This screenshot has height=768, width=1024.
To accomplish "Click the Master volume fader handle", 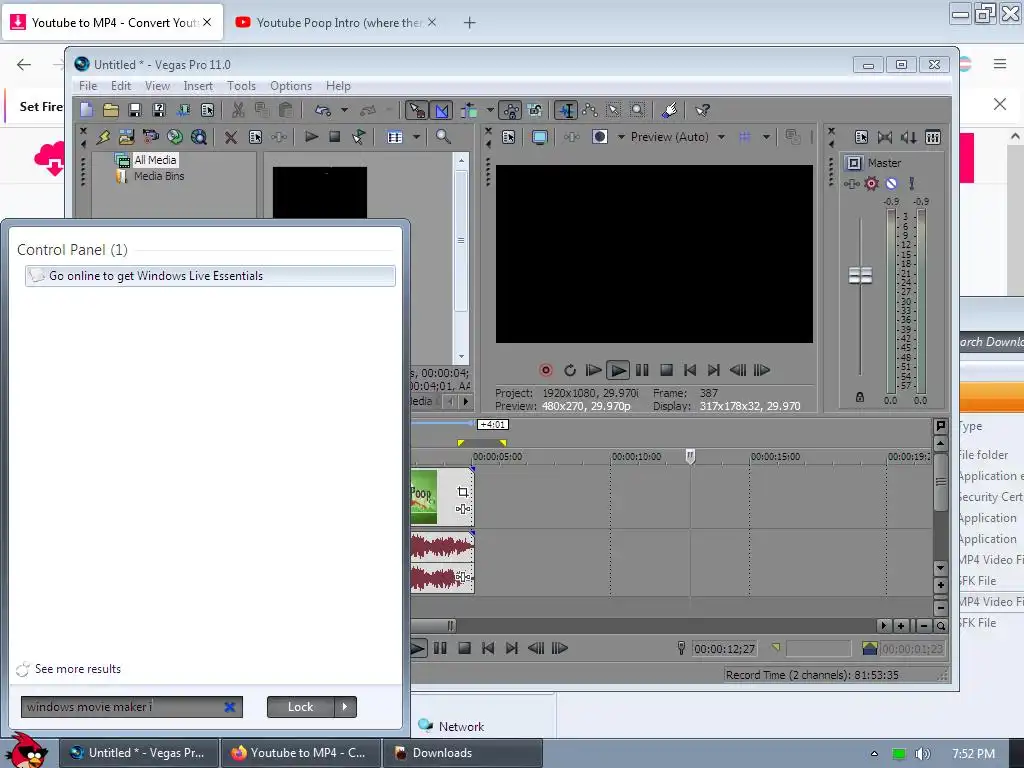I will click(x=860, y=276).
